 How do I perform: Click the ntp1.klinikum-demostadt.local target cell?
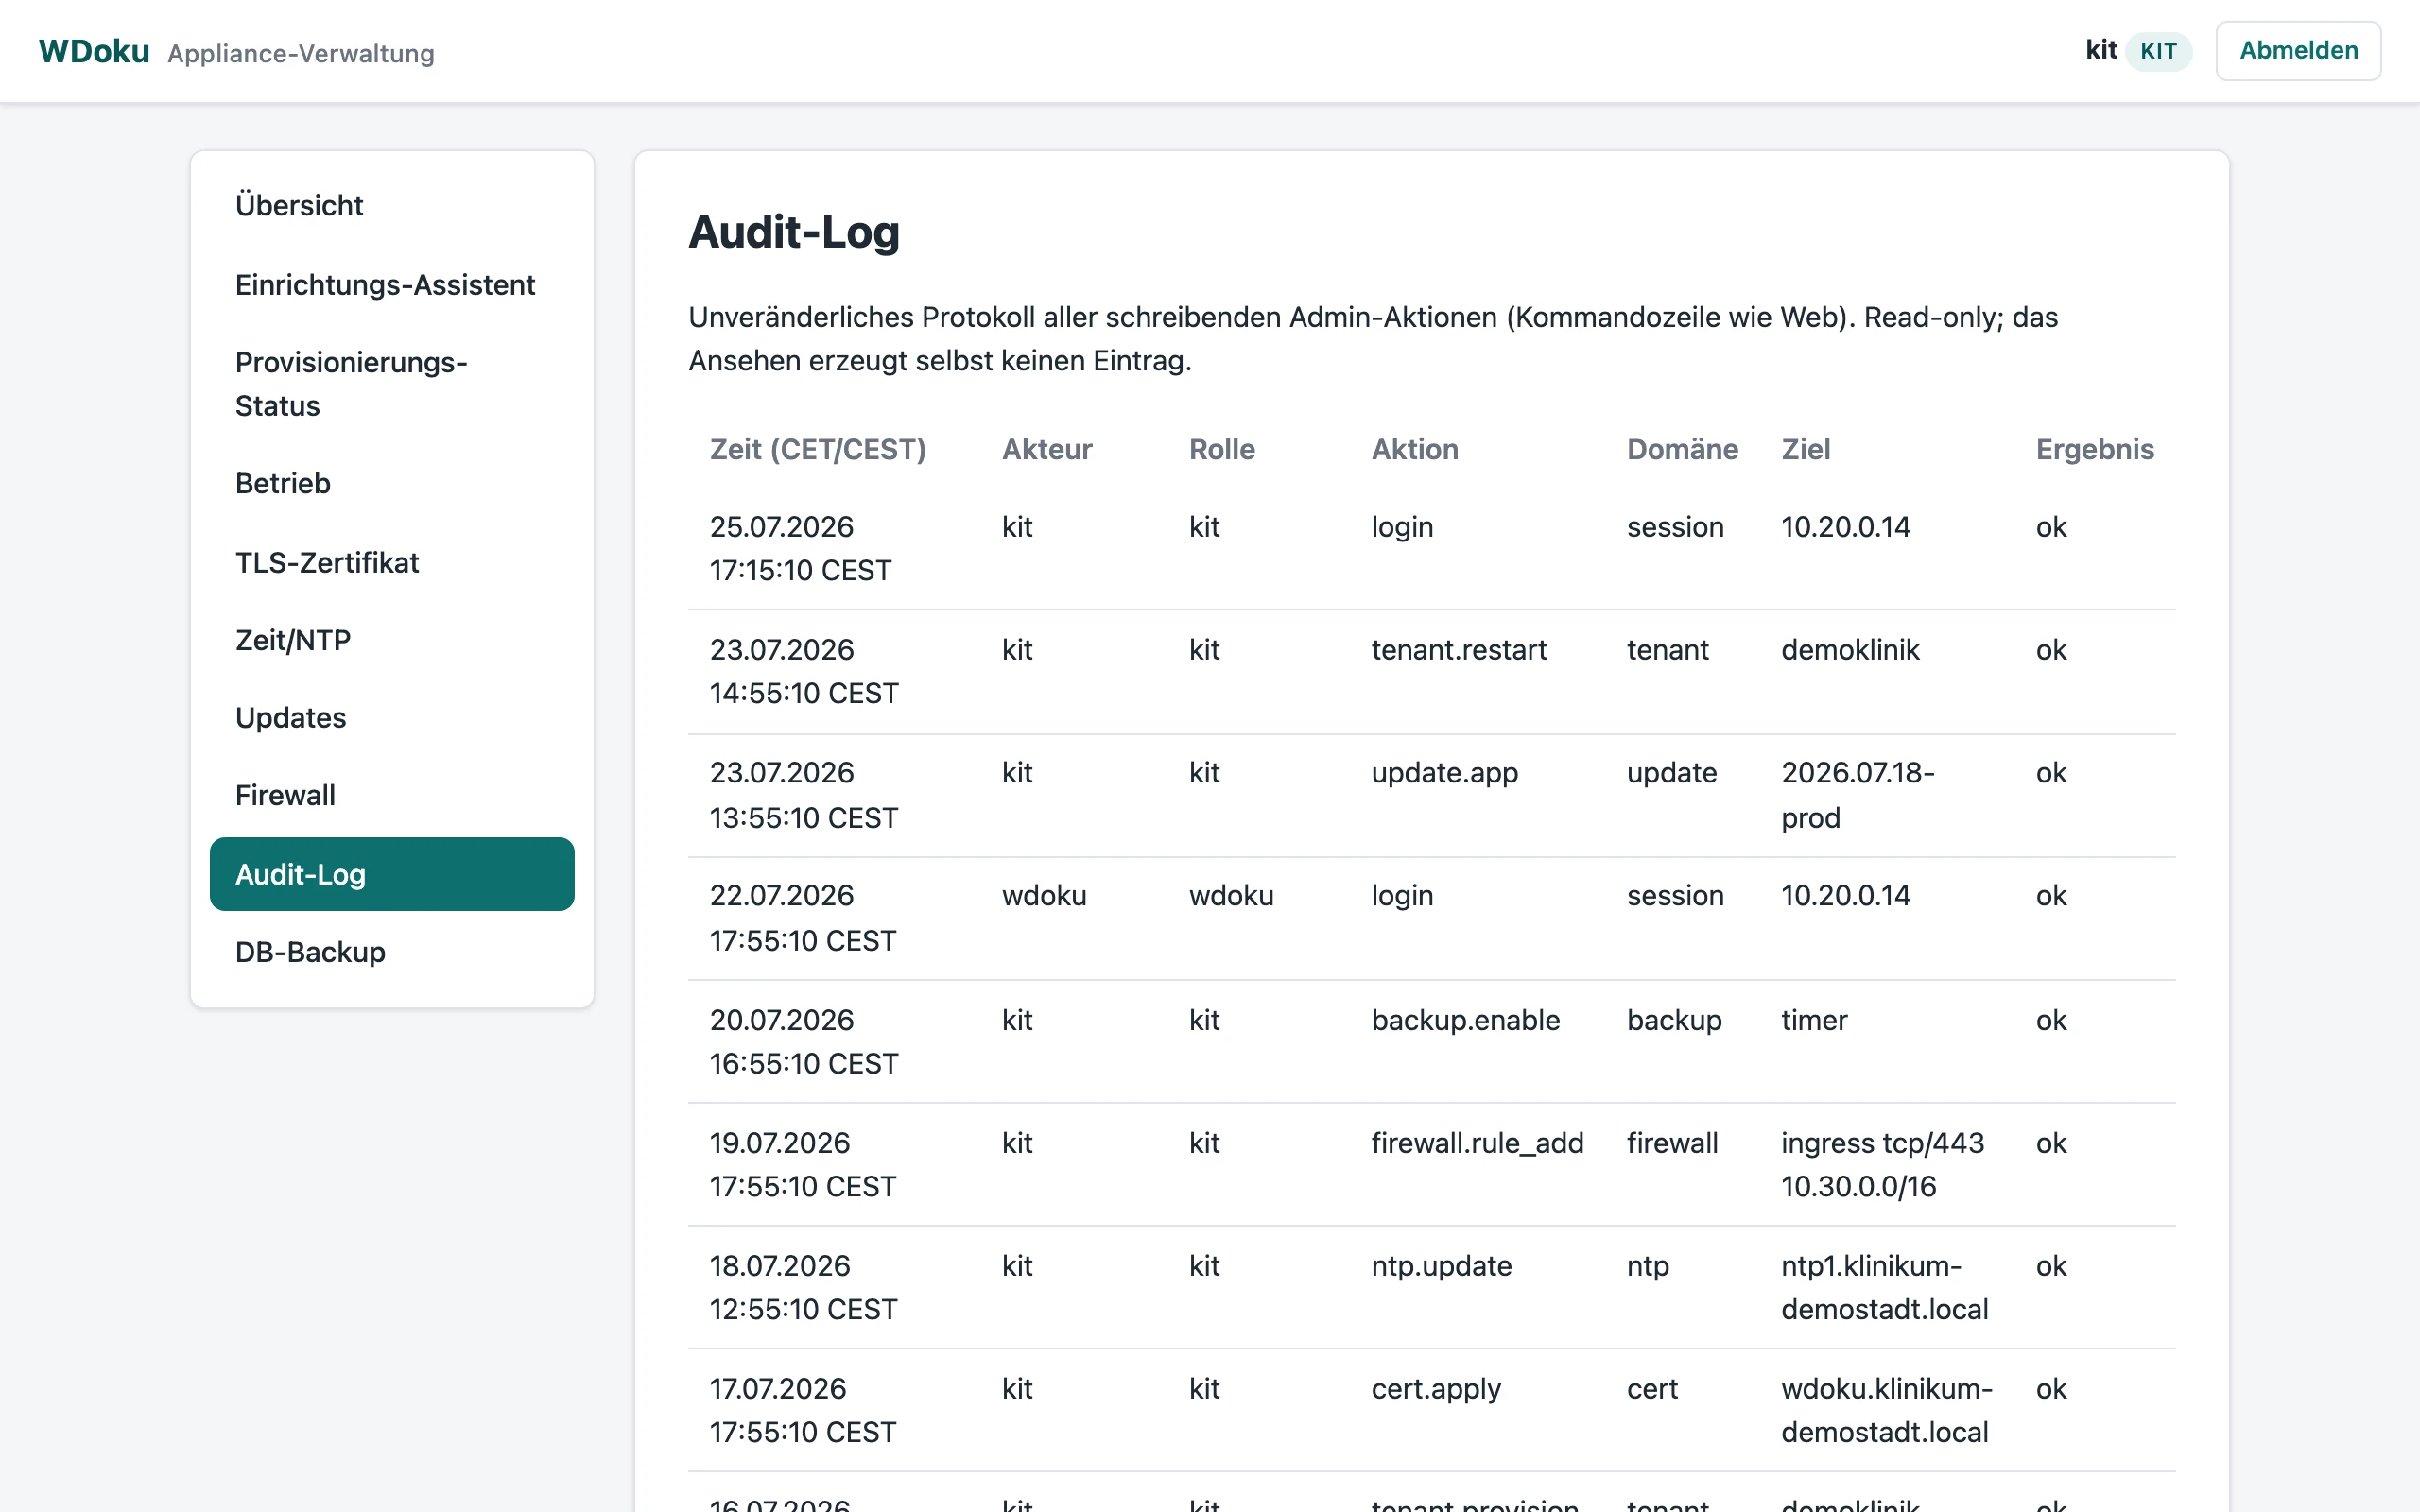pos(1884,1287)
